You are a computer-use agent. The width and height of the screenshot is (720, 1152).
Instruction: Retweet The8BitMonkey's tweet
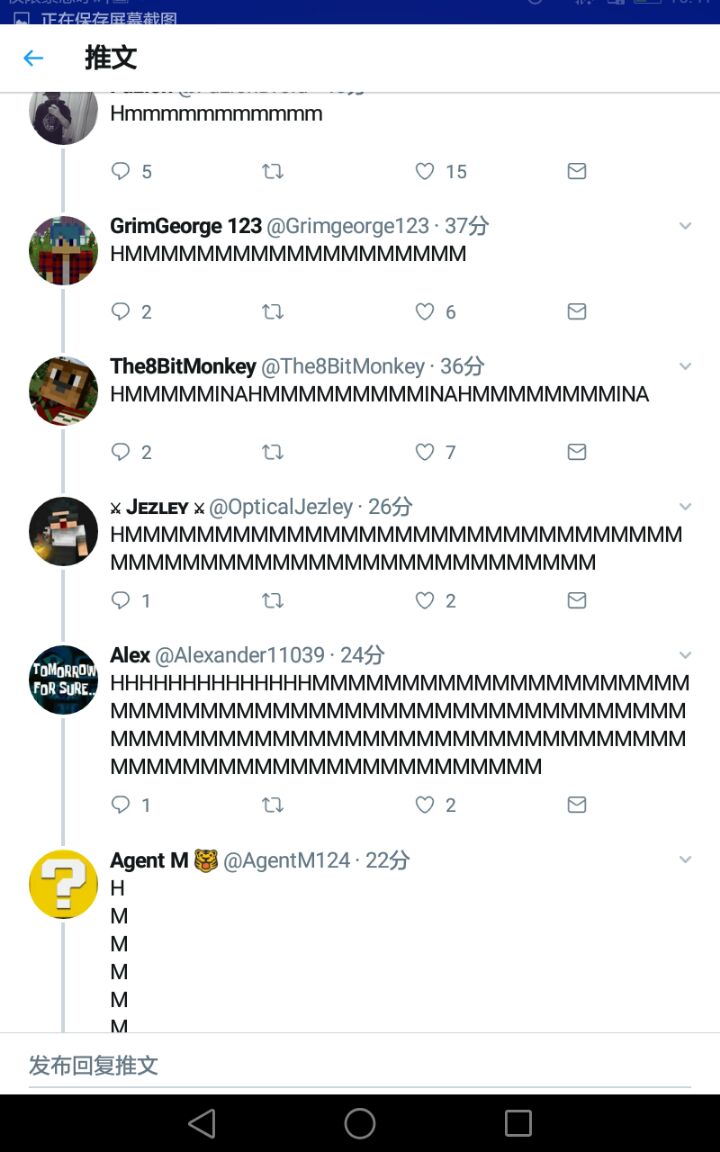pyautogui.click(x=273, y=452)
